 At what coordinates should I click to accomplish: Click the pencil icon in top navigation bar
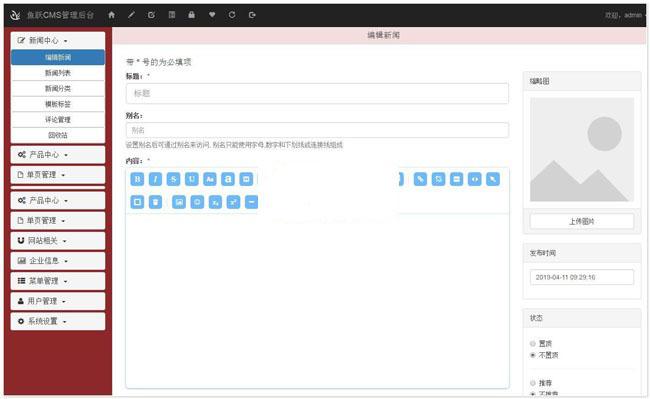[131, 15]
